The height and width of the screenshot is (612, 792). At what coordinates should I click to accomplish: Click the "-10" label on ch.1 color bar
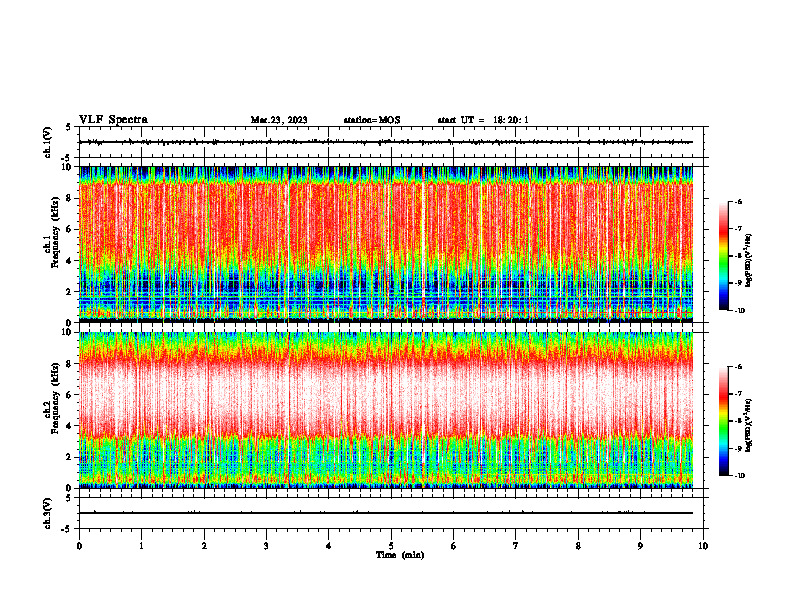coord(739,311)
